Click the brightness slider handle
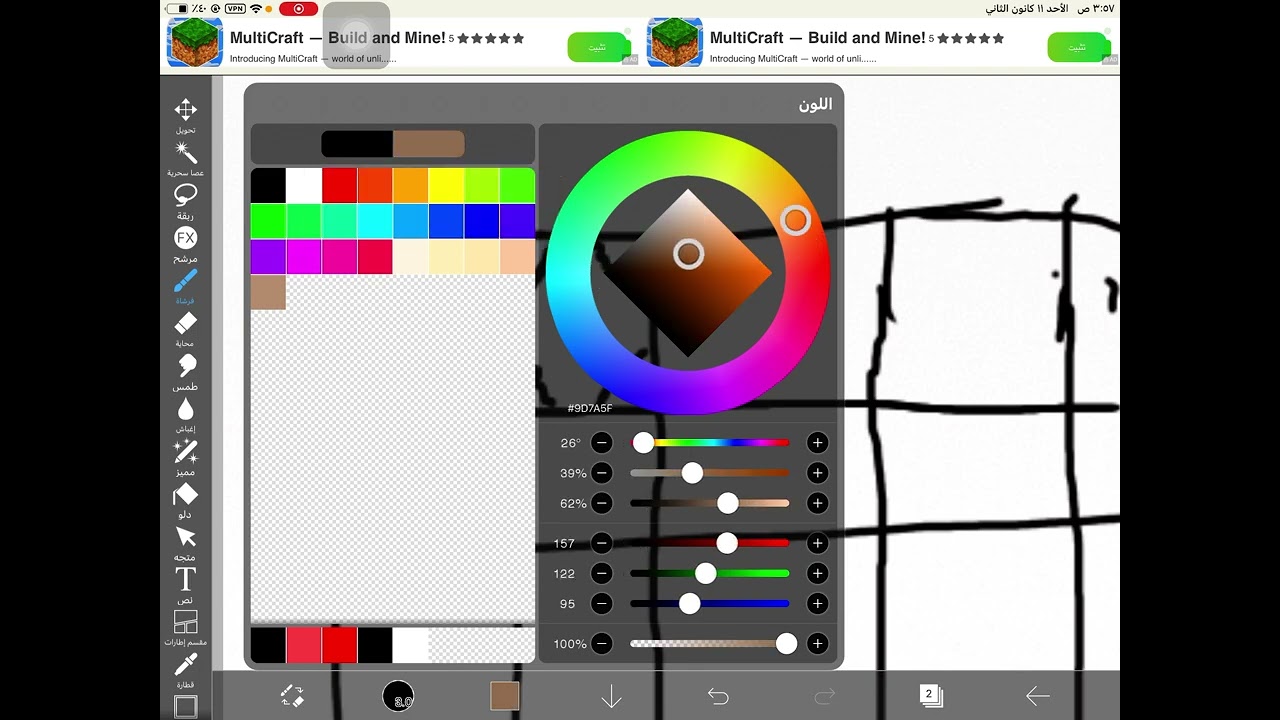The image size is (1280, 720). coord(728,503)
